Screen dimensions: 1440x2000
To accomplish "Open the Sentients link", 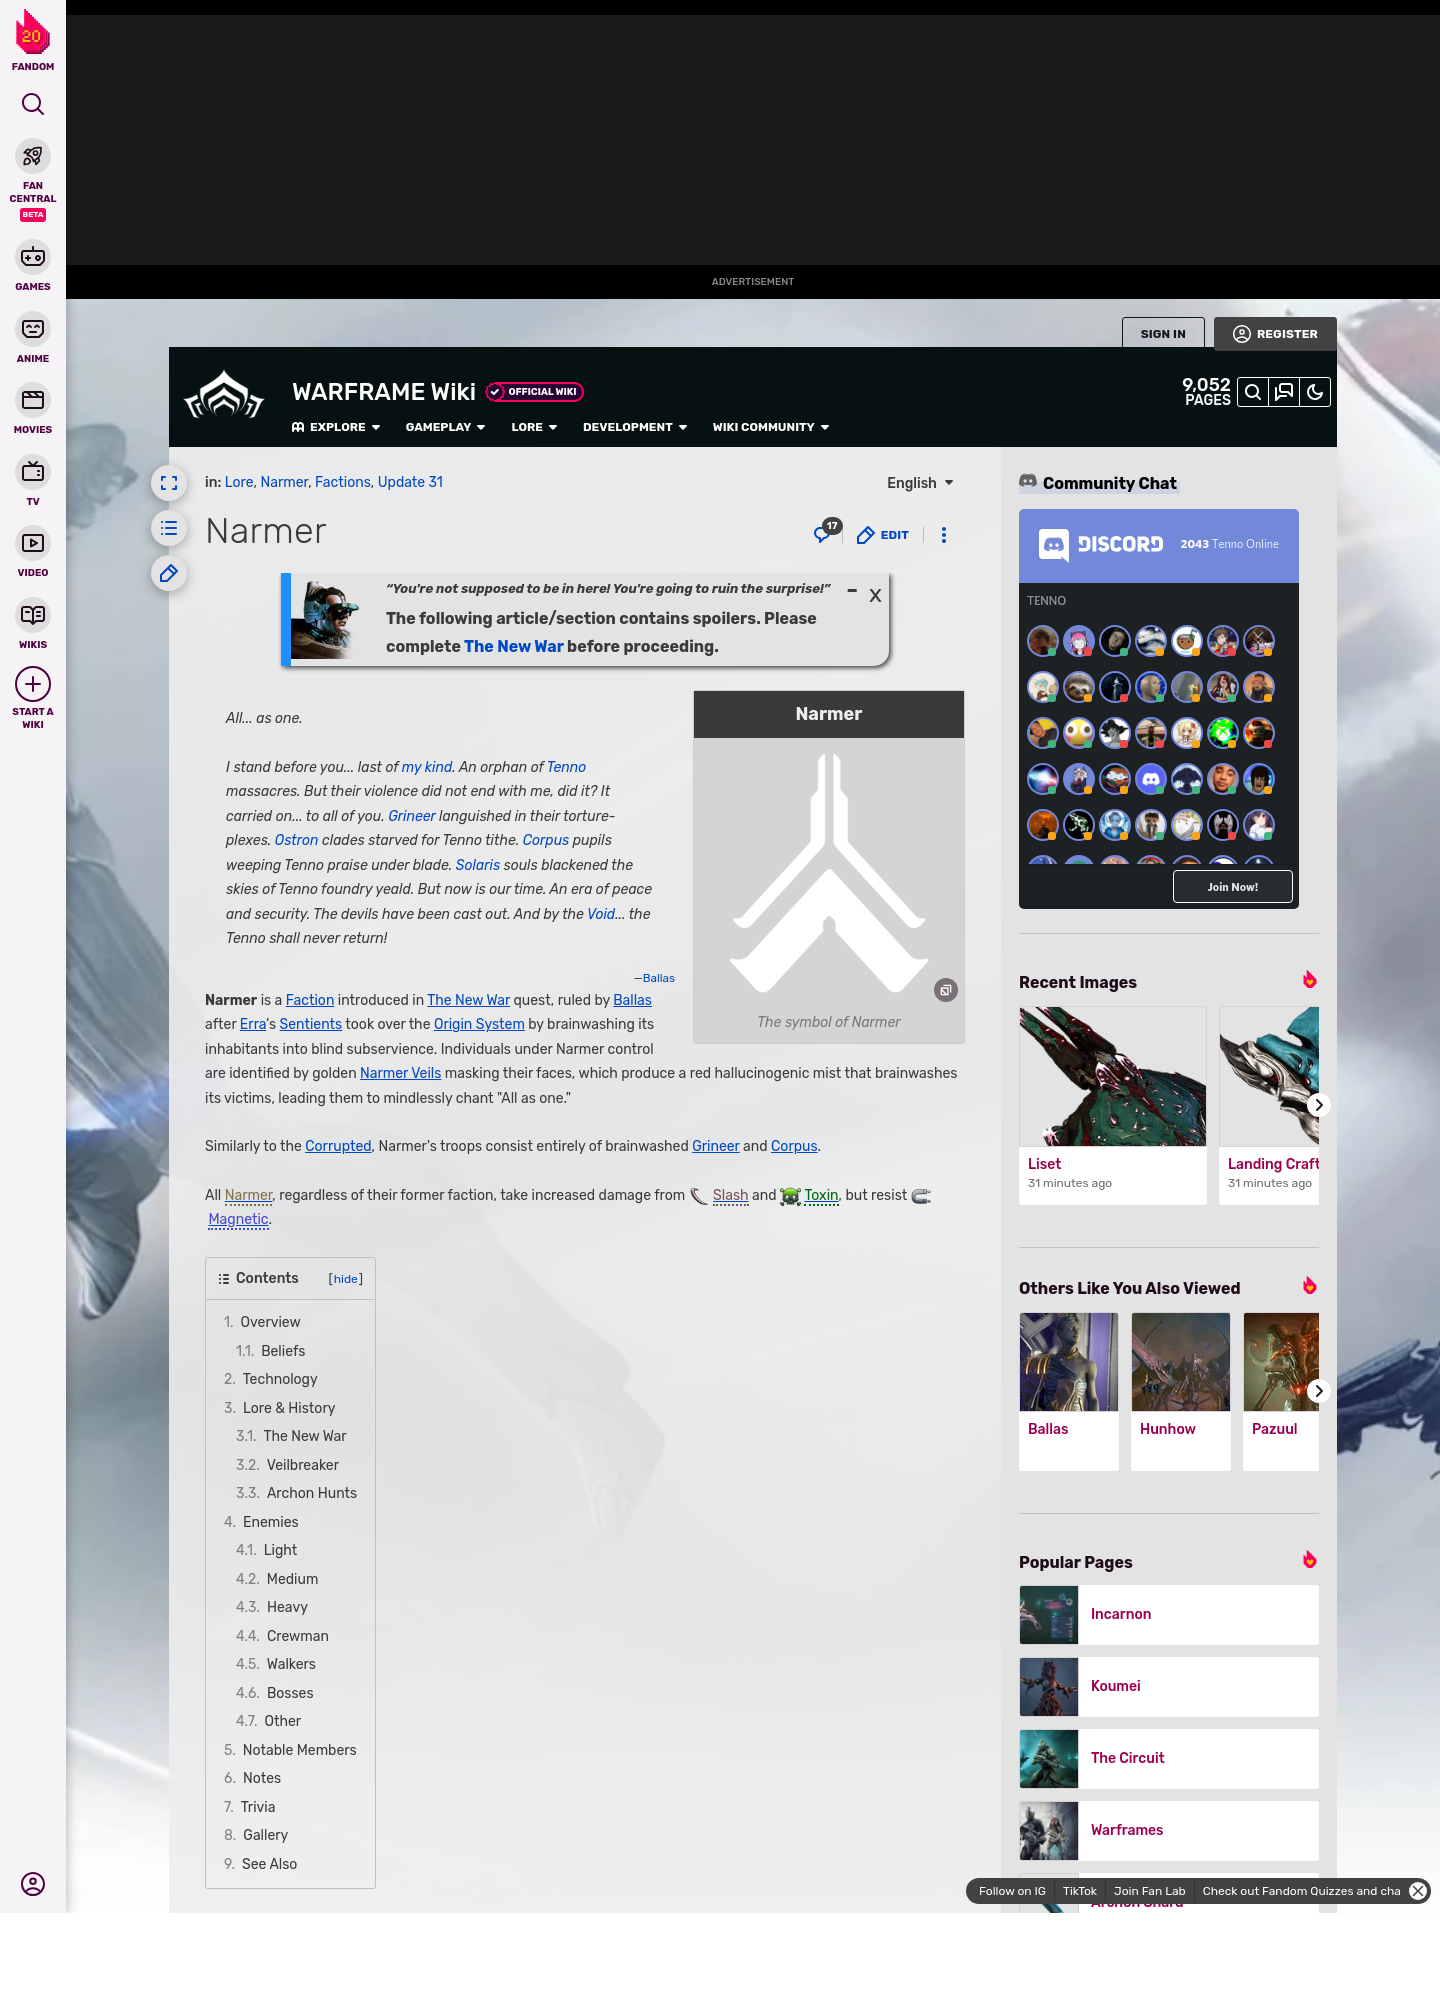I will pos(310,1024).
